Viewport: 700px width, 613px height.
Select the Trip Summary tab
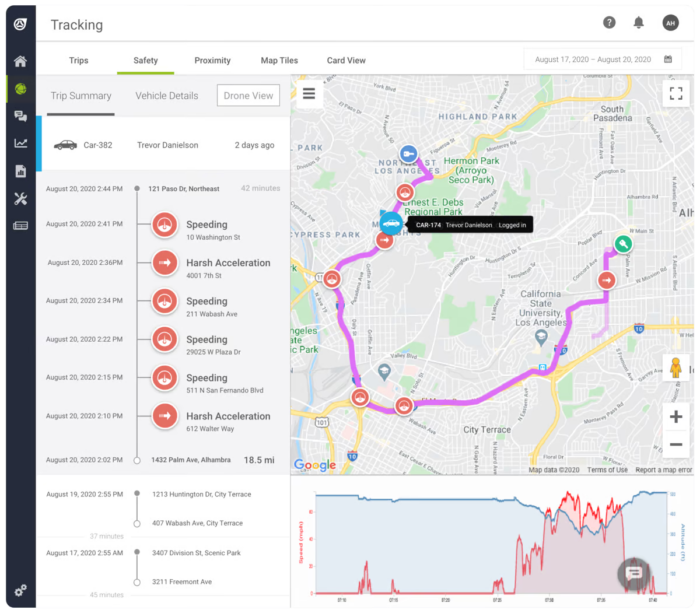coord(81,96)
